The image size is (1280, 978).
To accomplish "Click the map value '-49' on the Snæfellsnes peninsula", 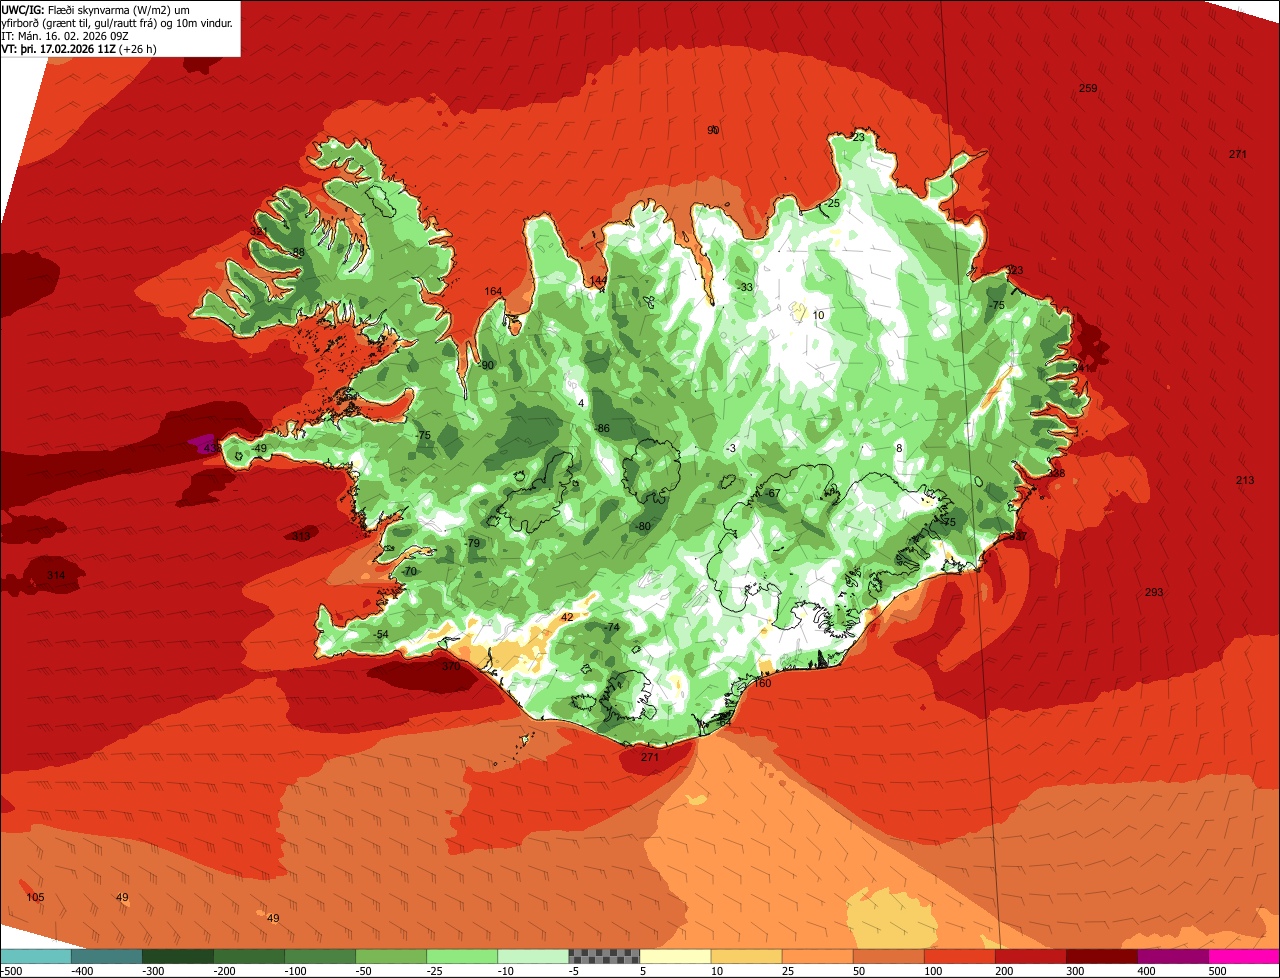I will pos(258,448).
